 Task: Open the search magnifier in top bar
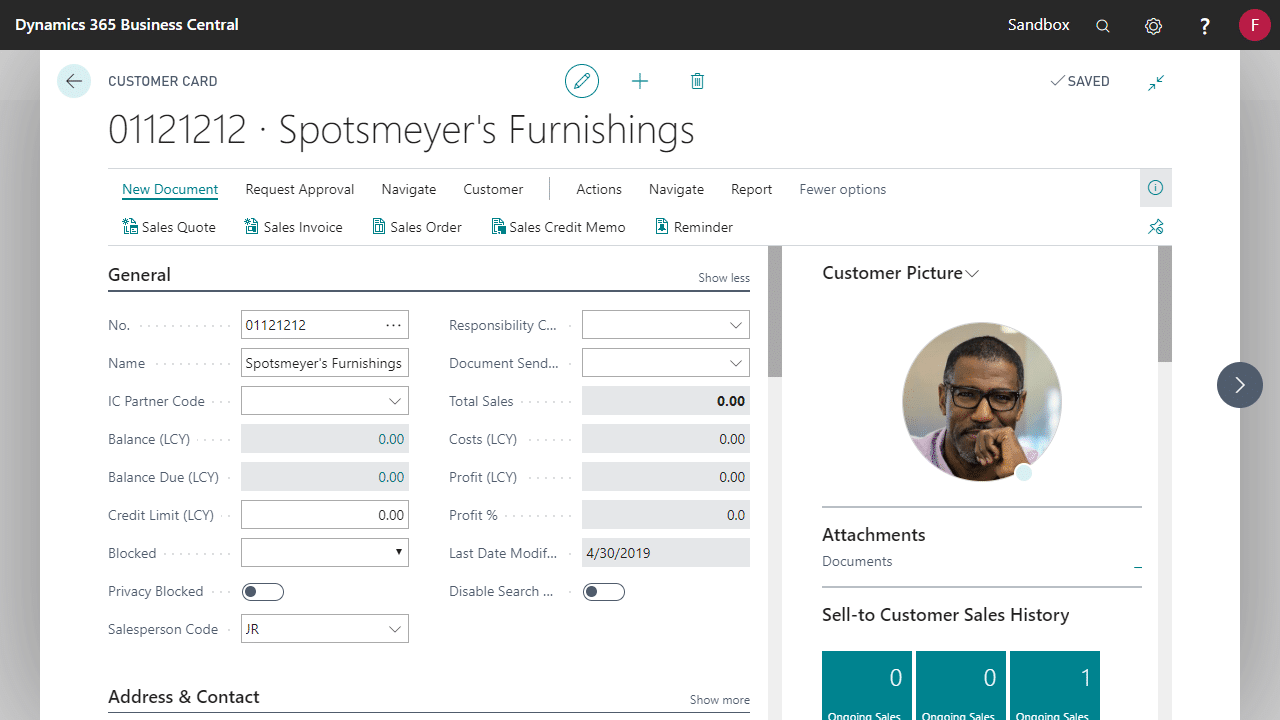tap(1103, 26)
